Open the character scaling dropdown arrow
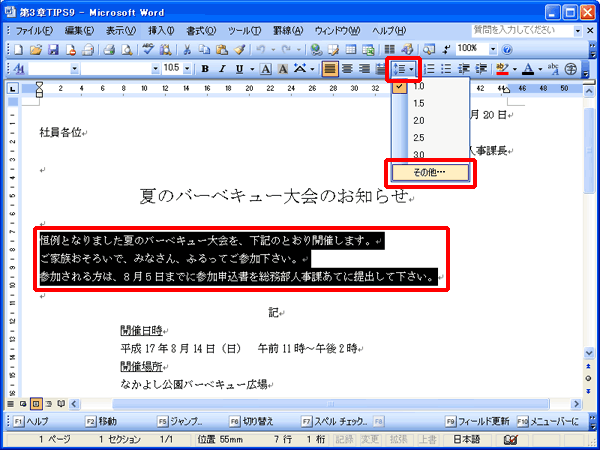Image resolution: width=600 pixels, height=450 pixels. click(x=313, y=69)
